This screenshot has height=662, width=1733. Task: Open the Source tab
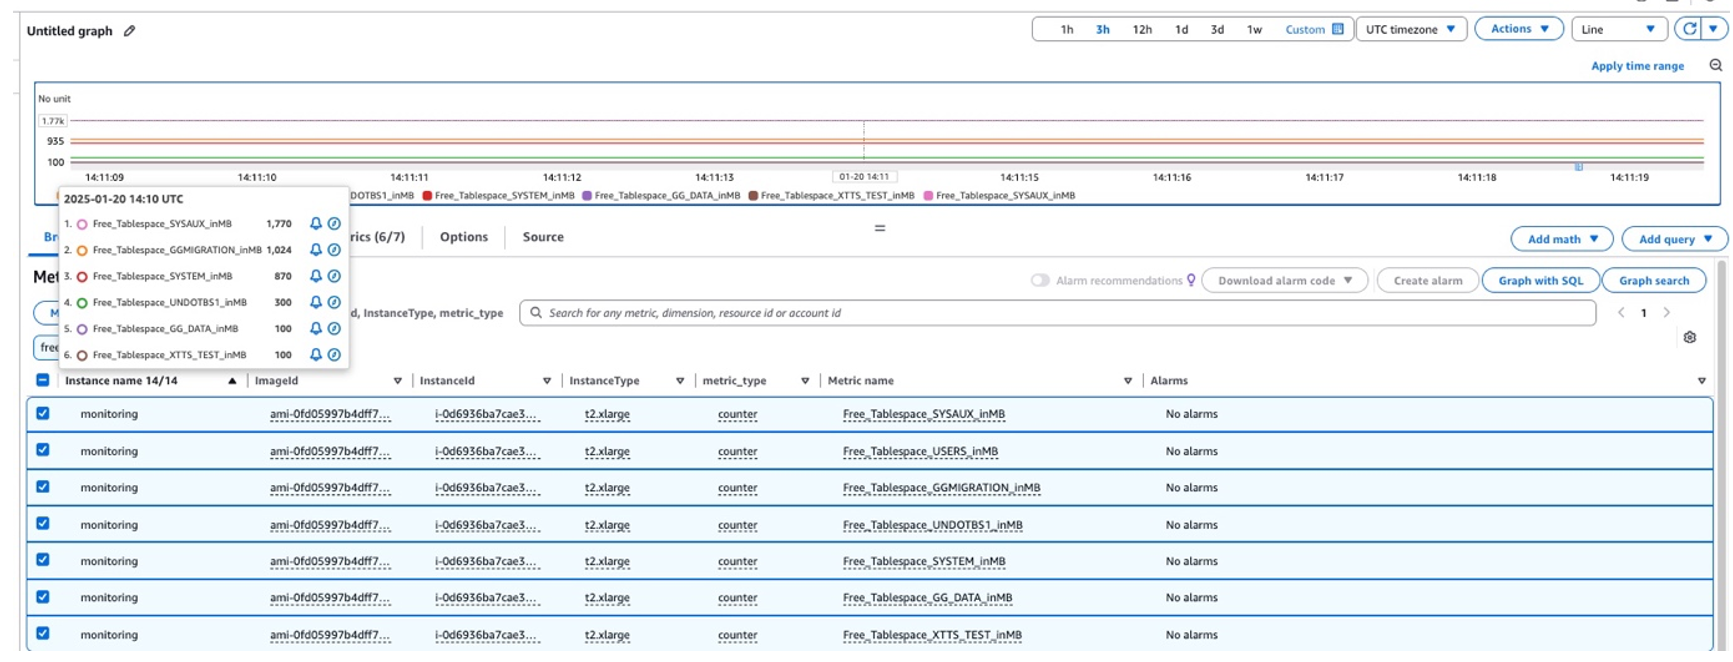point(543,237)
